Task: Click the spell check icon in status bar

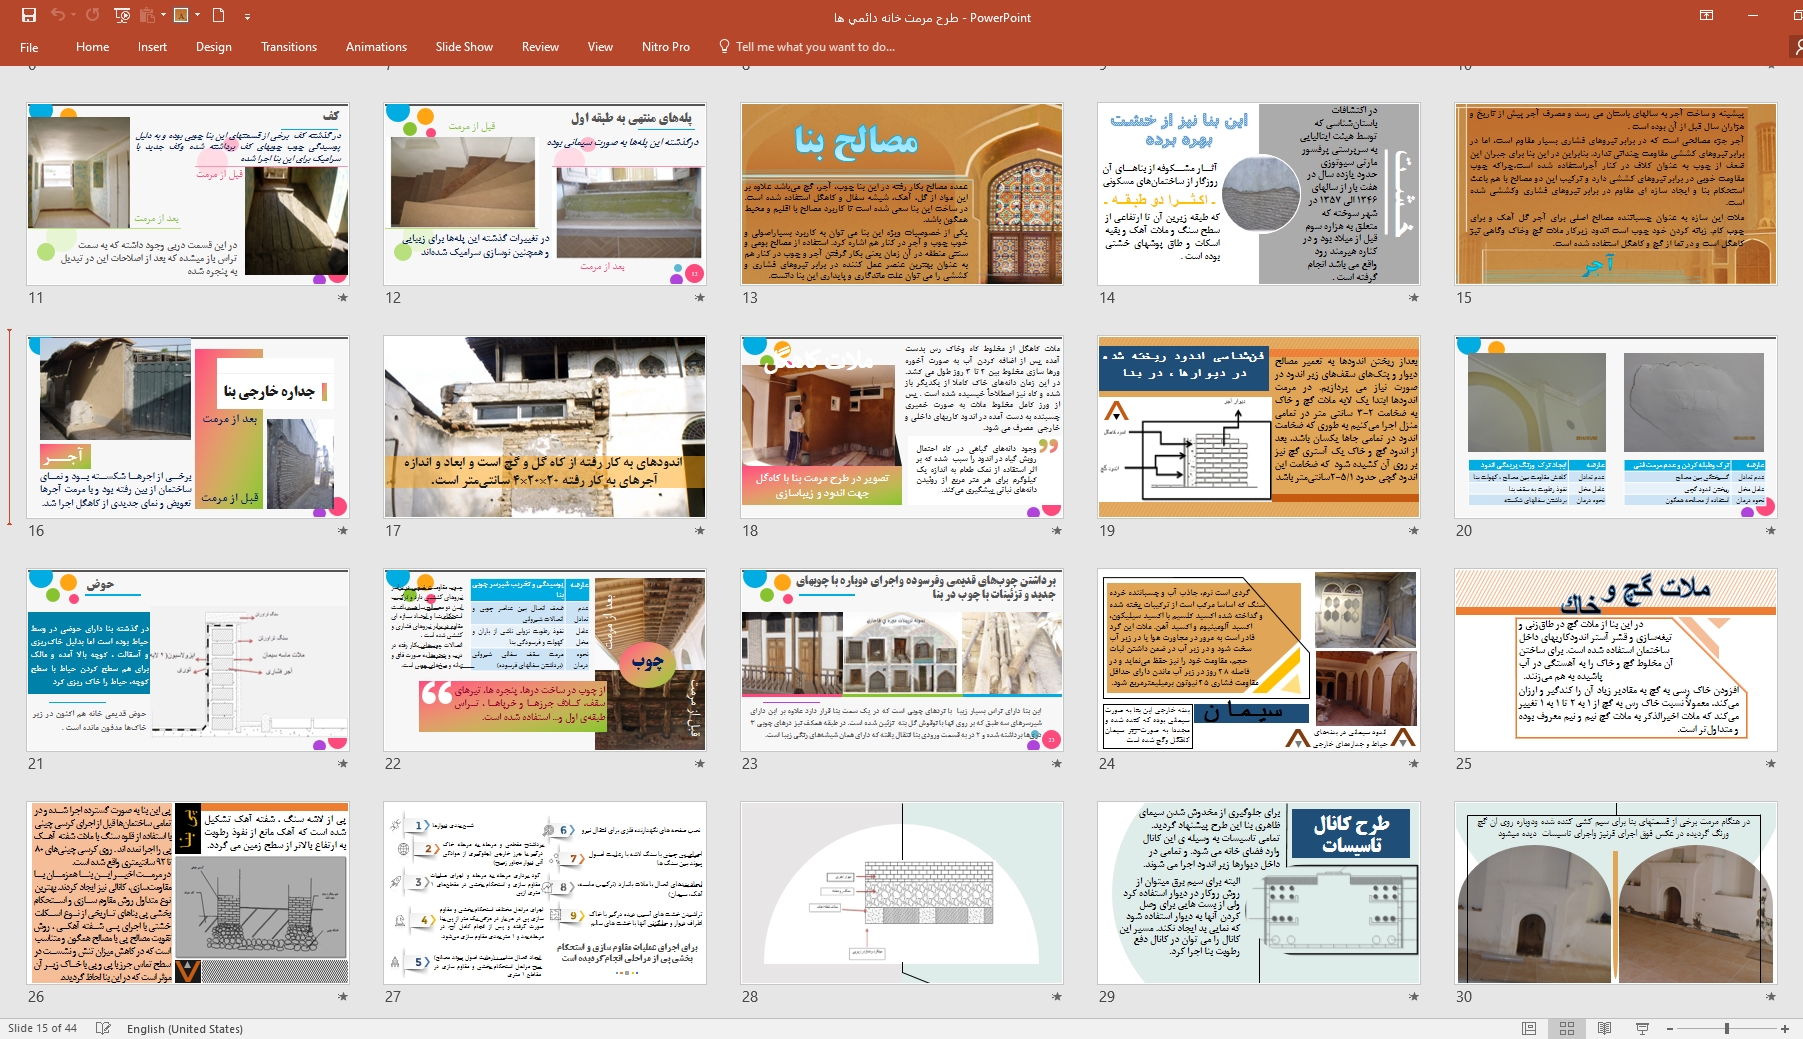Action: click(103, 1028)
